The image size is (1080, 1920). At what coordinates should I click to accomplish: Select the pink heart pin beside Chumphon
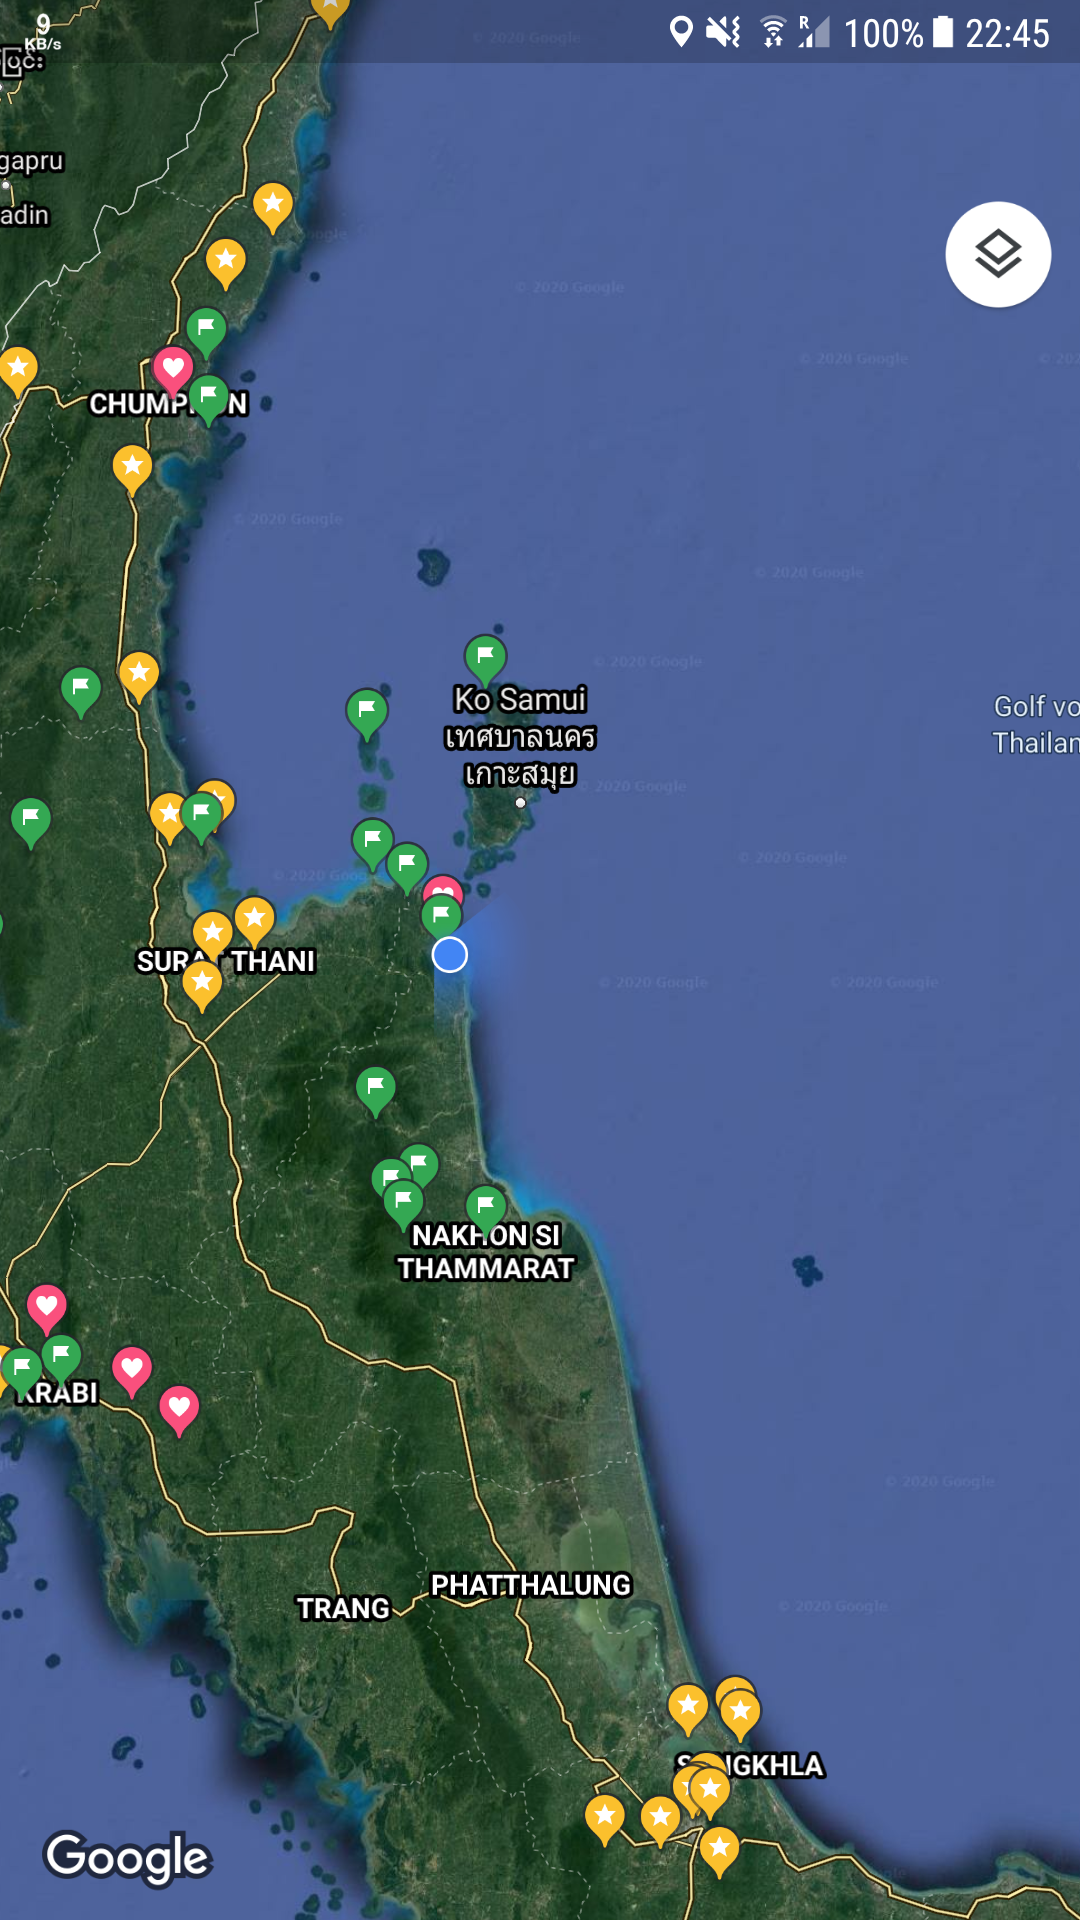[x=172, y=369]
